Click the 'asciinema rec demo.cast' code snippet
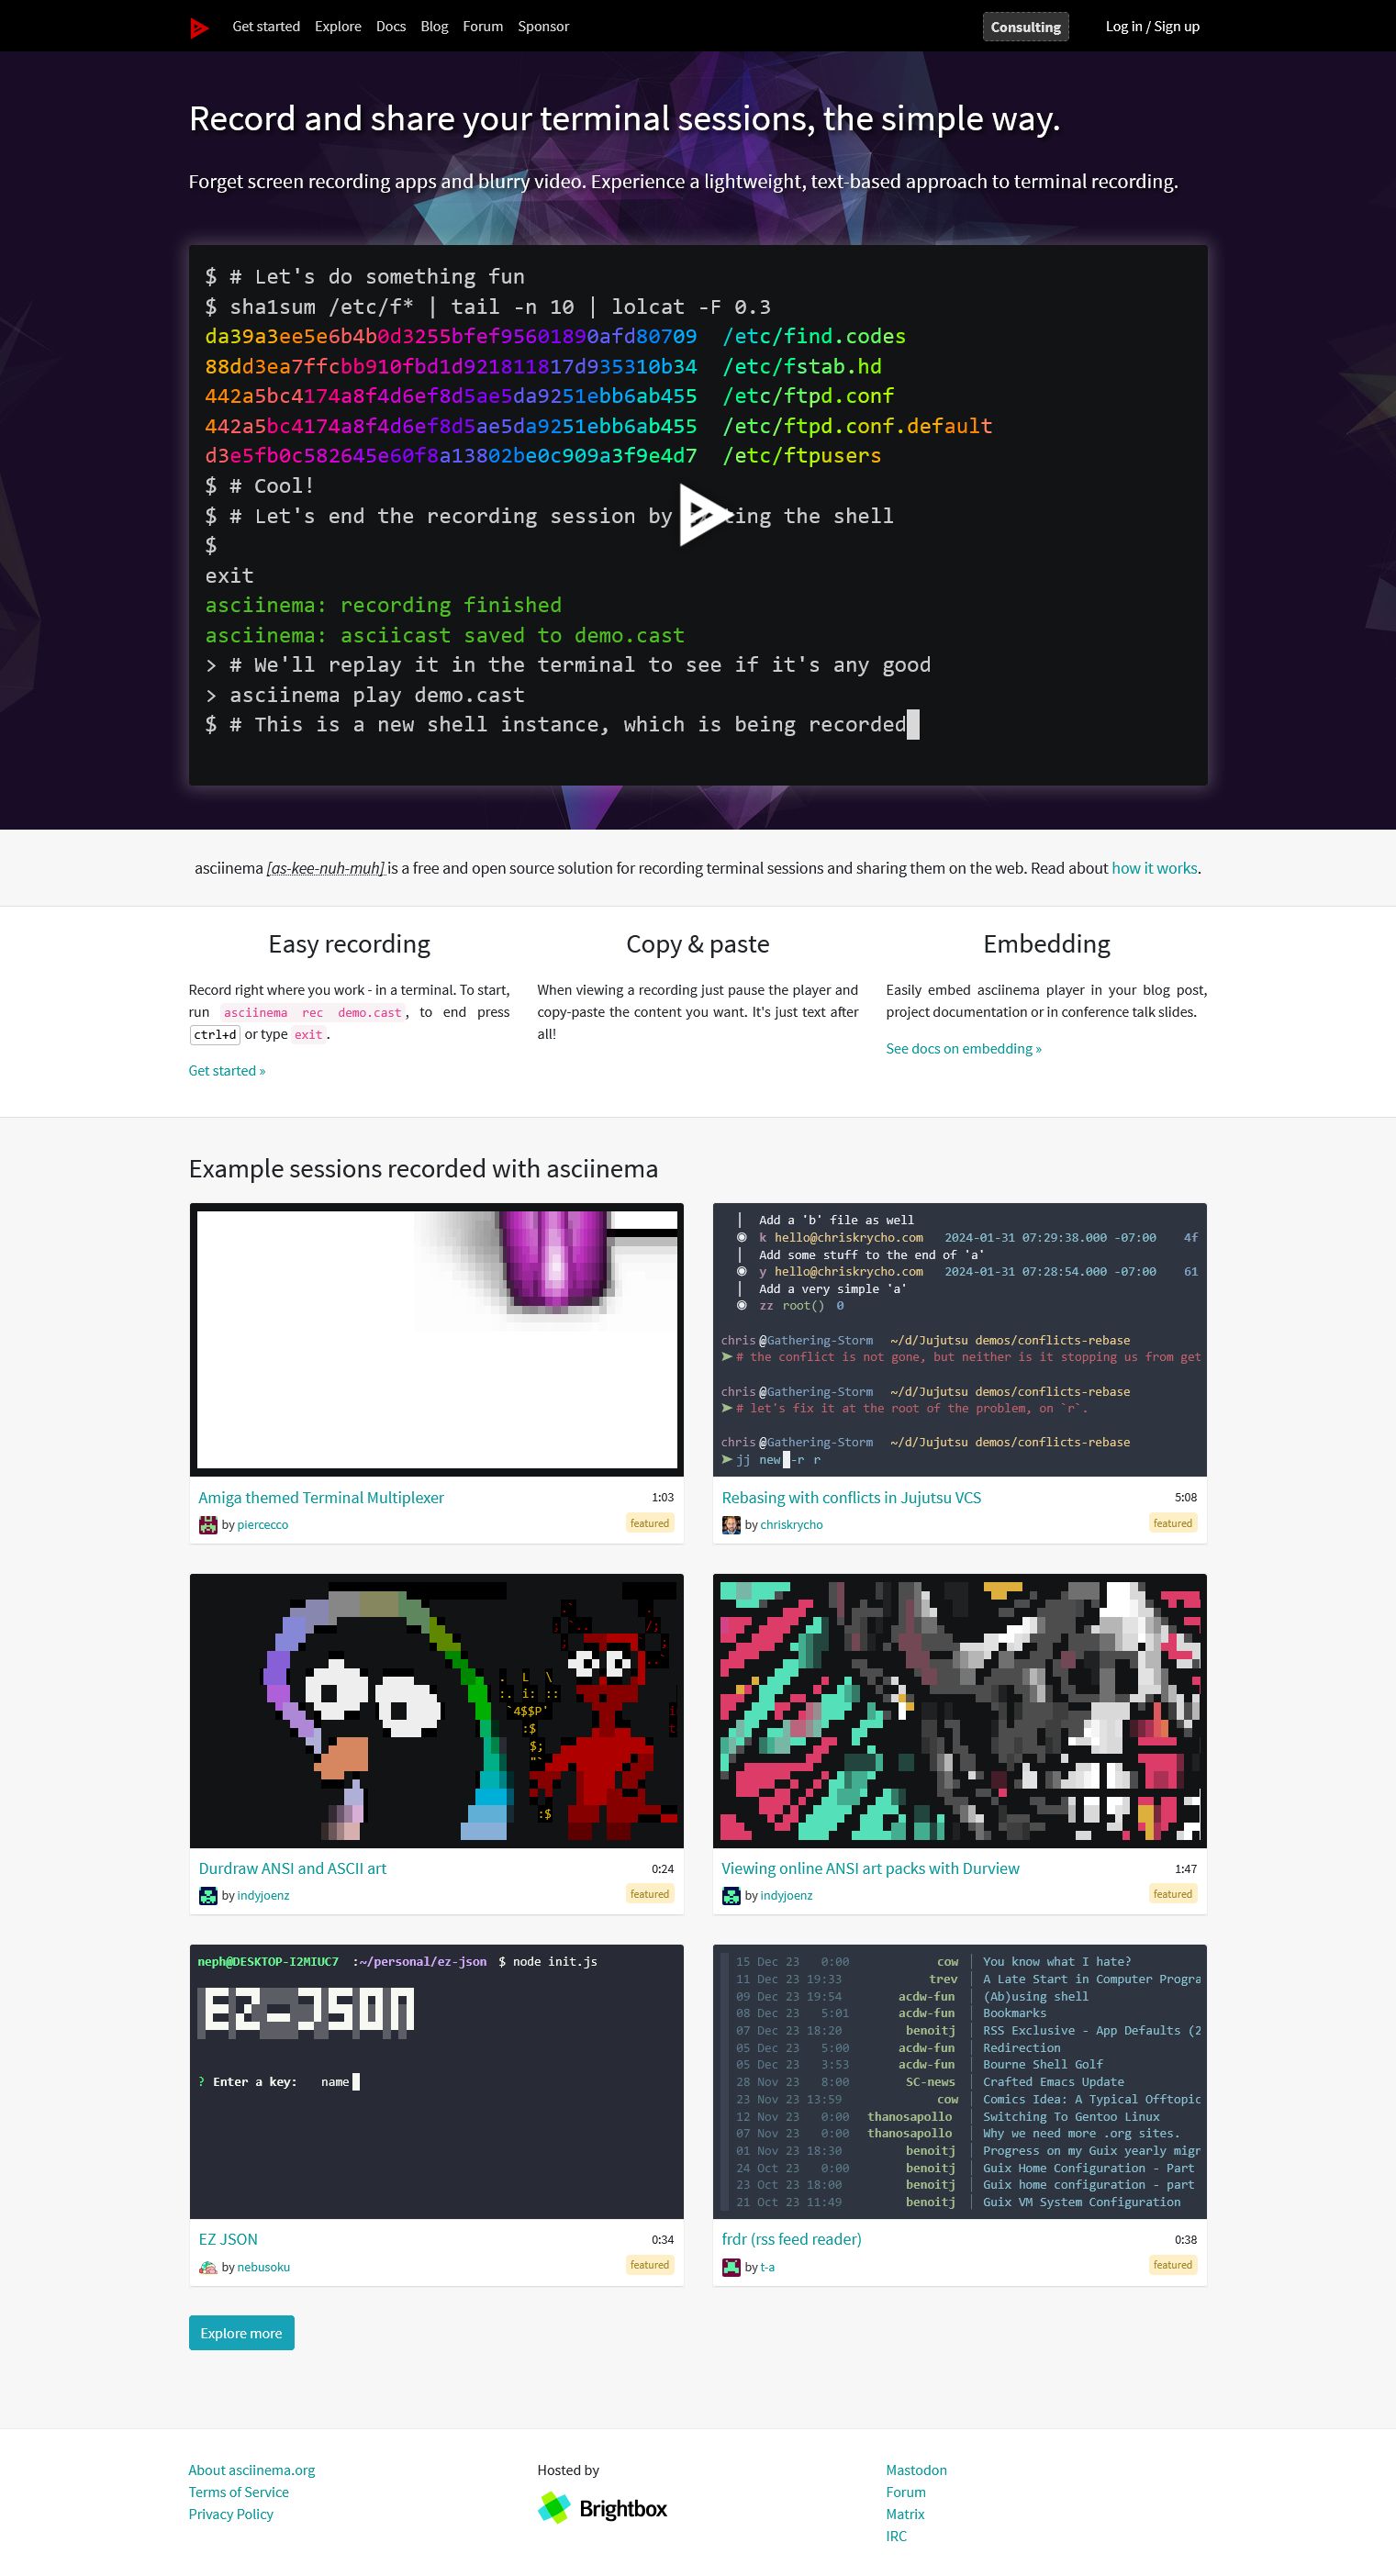 [313, 1013]
